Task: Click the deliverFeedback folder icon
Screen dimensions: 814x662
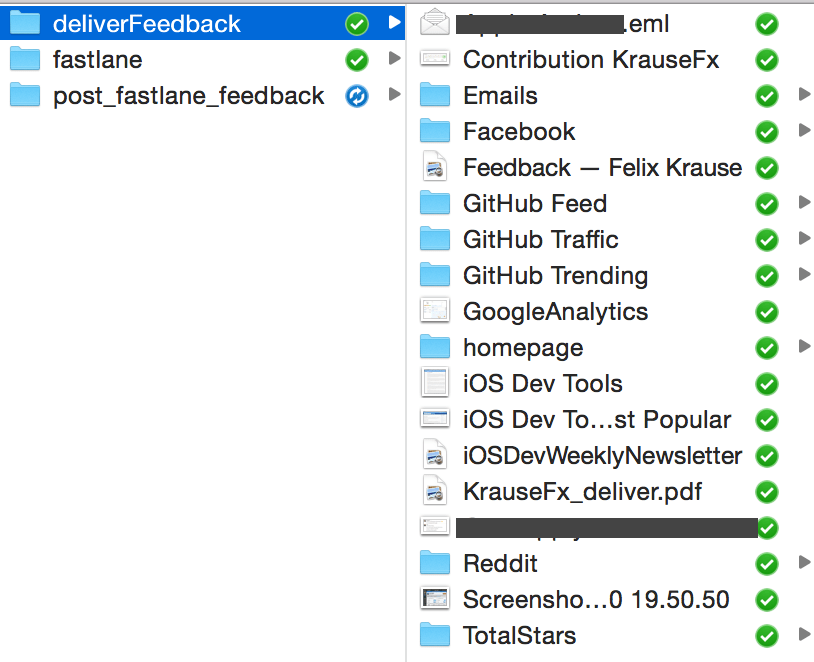Action: pos(24,23)
